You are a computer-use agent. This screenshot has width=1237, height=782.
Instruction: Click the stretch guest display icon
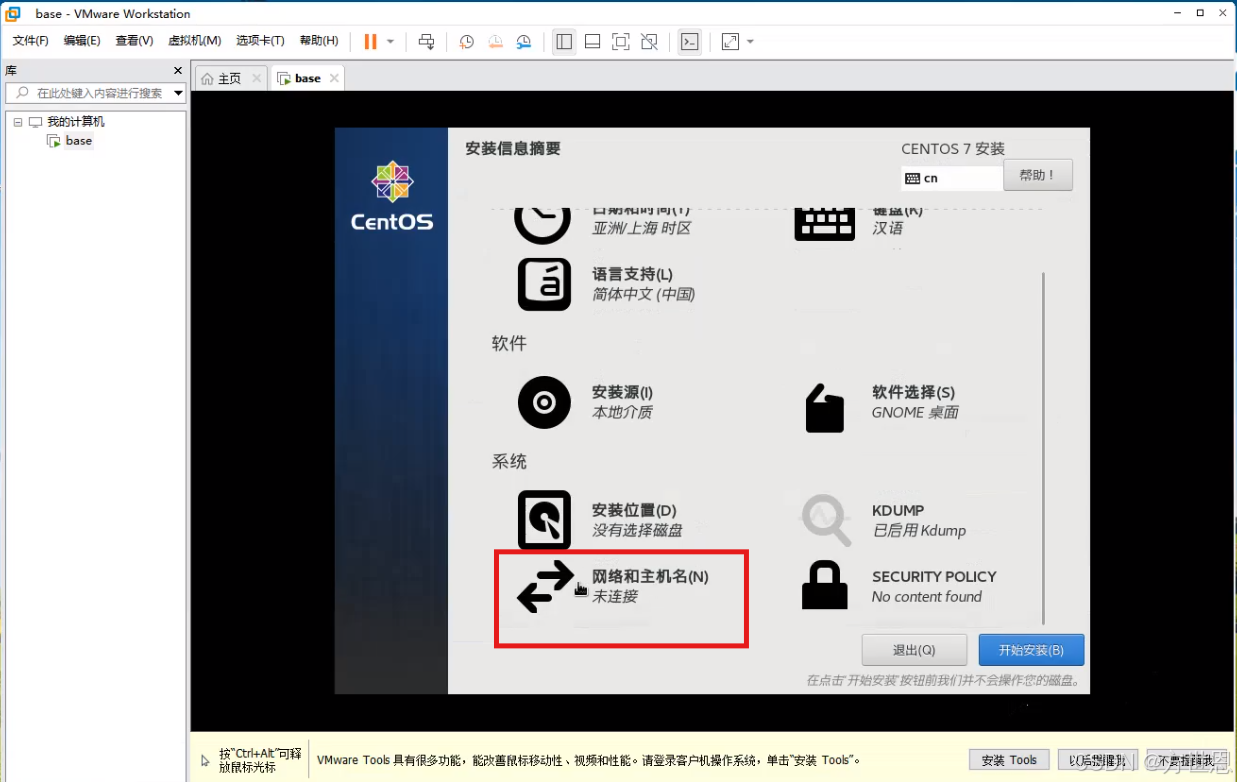(730, 41)
